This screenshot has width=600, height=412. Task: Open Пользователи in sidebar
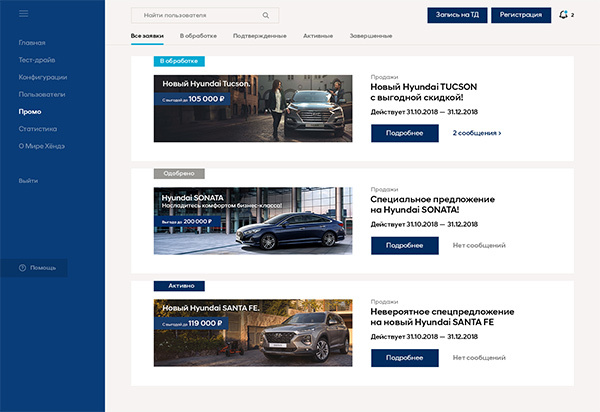42,94
